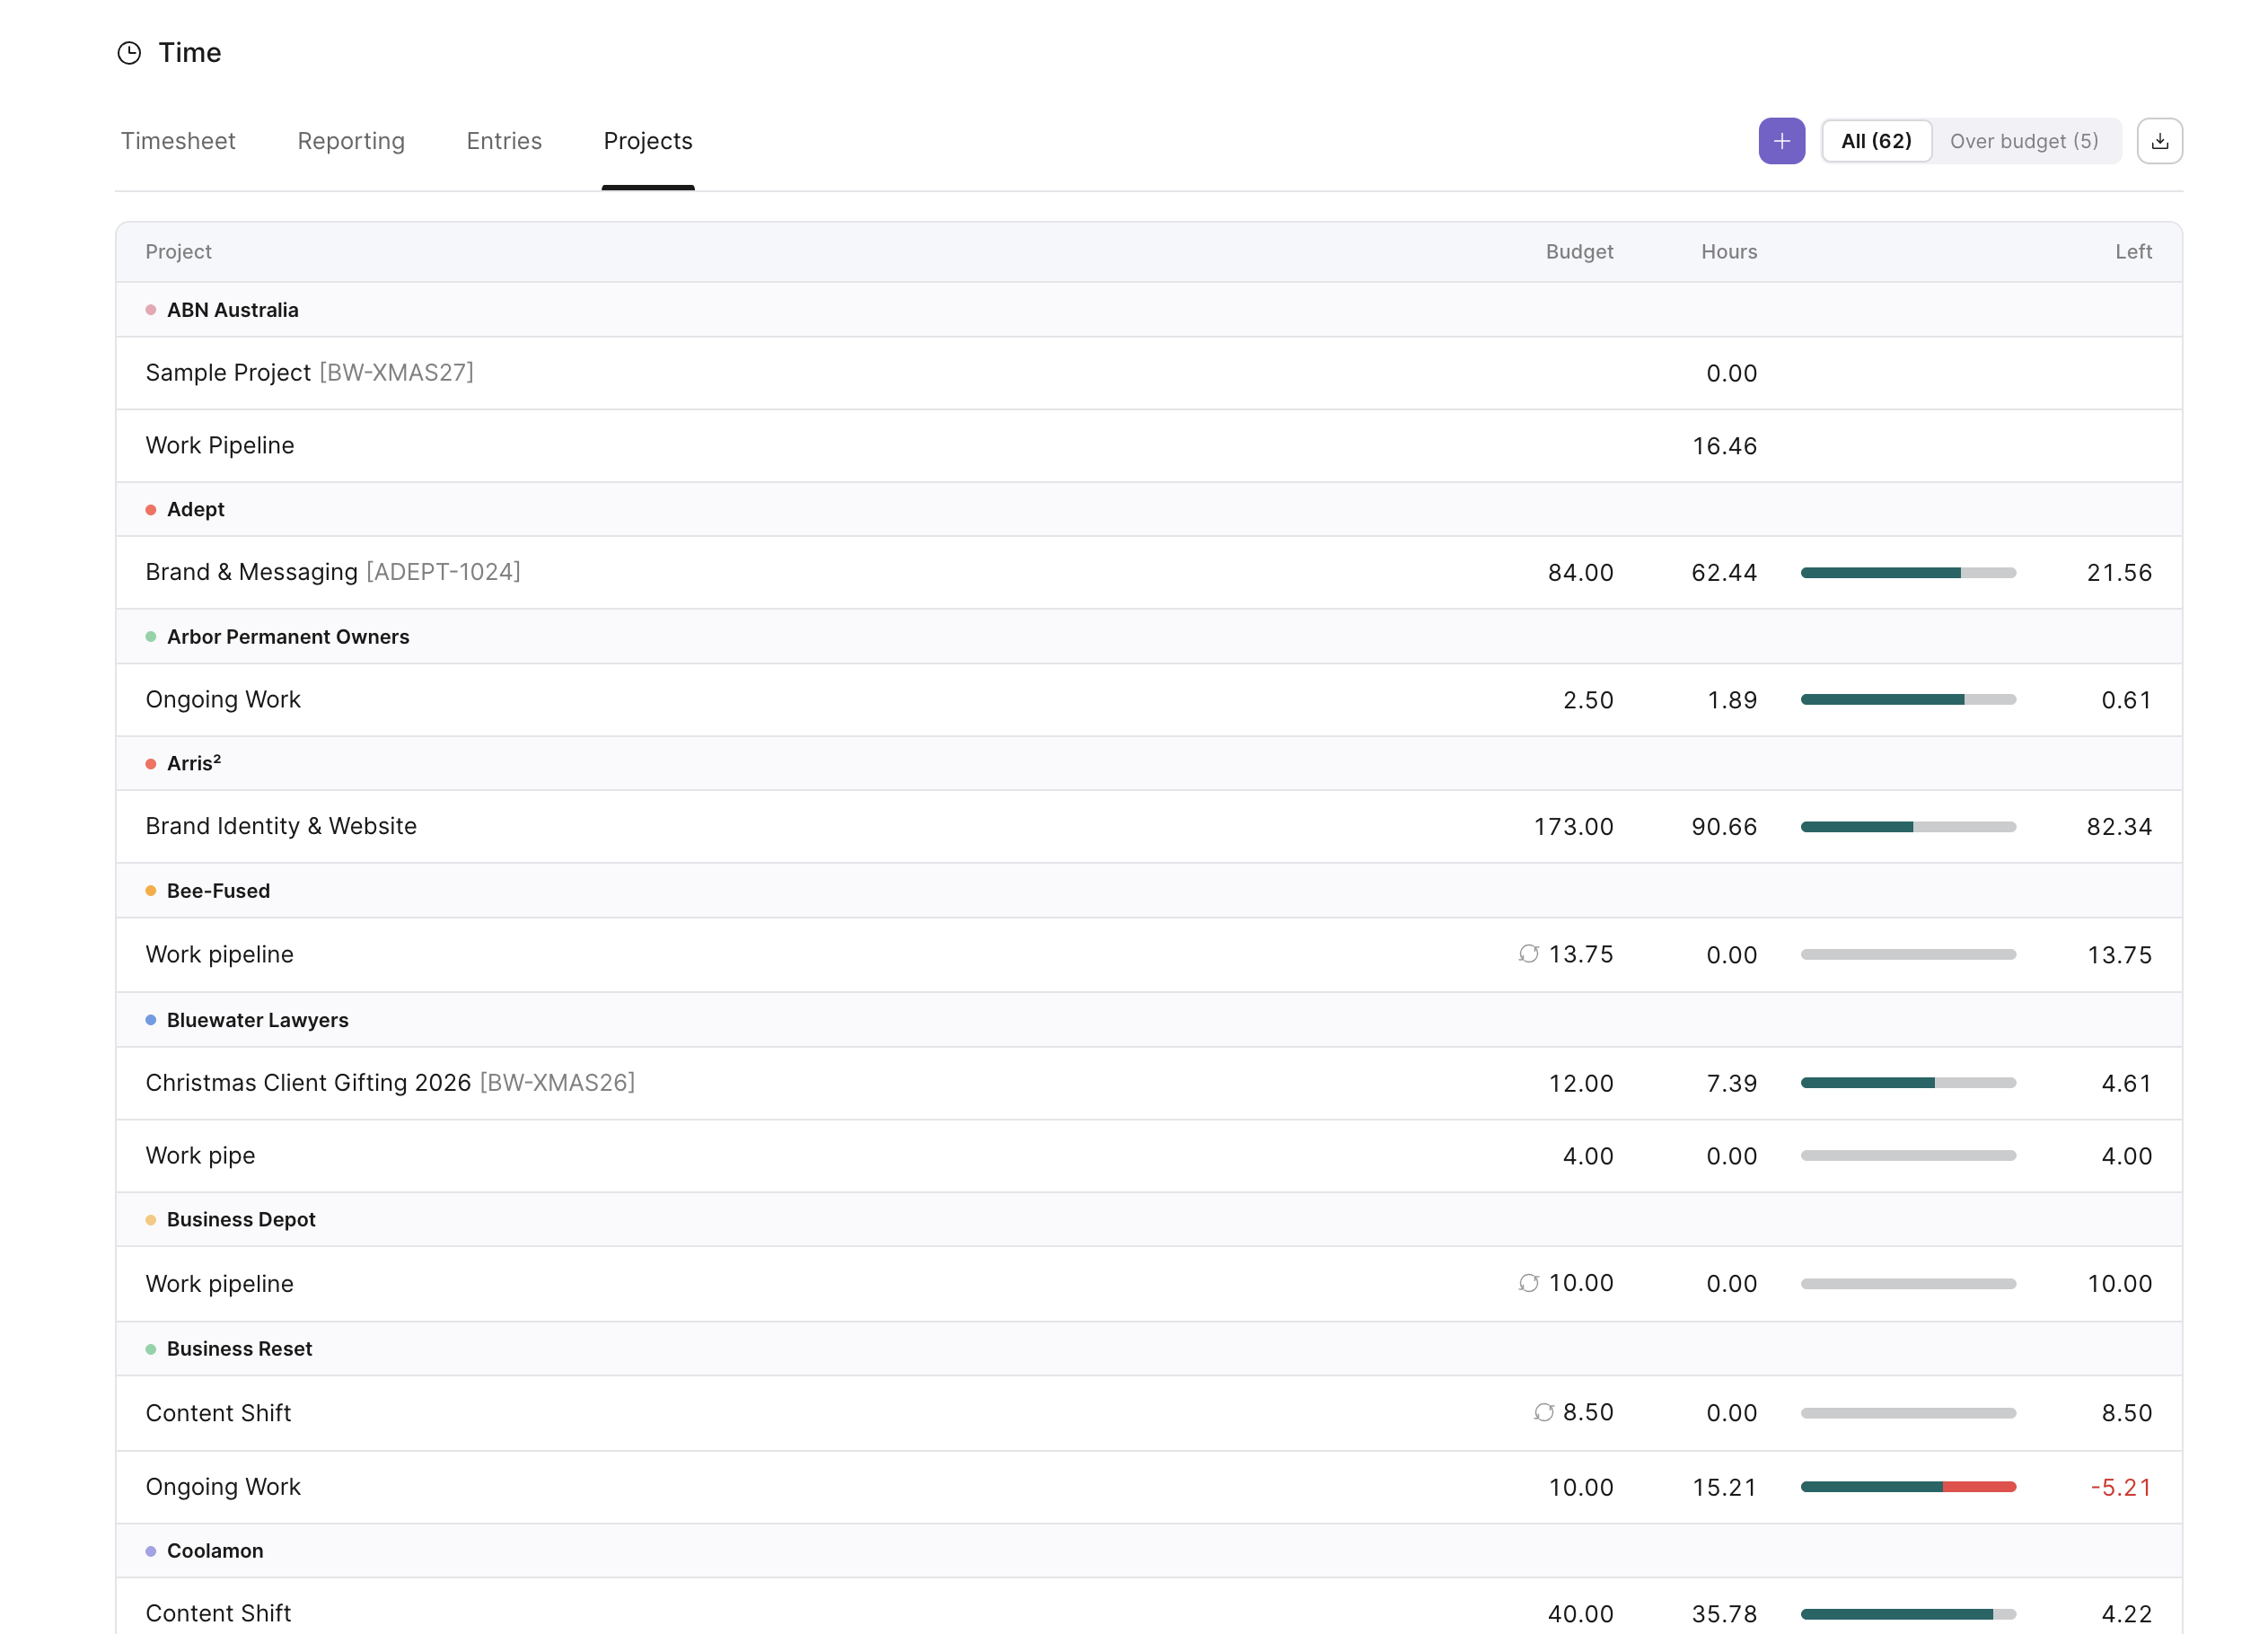This screenshot has width=2268, height=1634.
Task: Click the Christmas Client Gifting progress bar
Action: click(x=1908, y=1083)
